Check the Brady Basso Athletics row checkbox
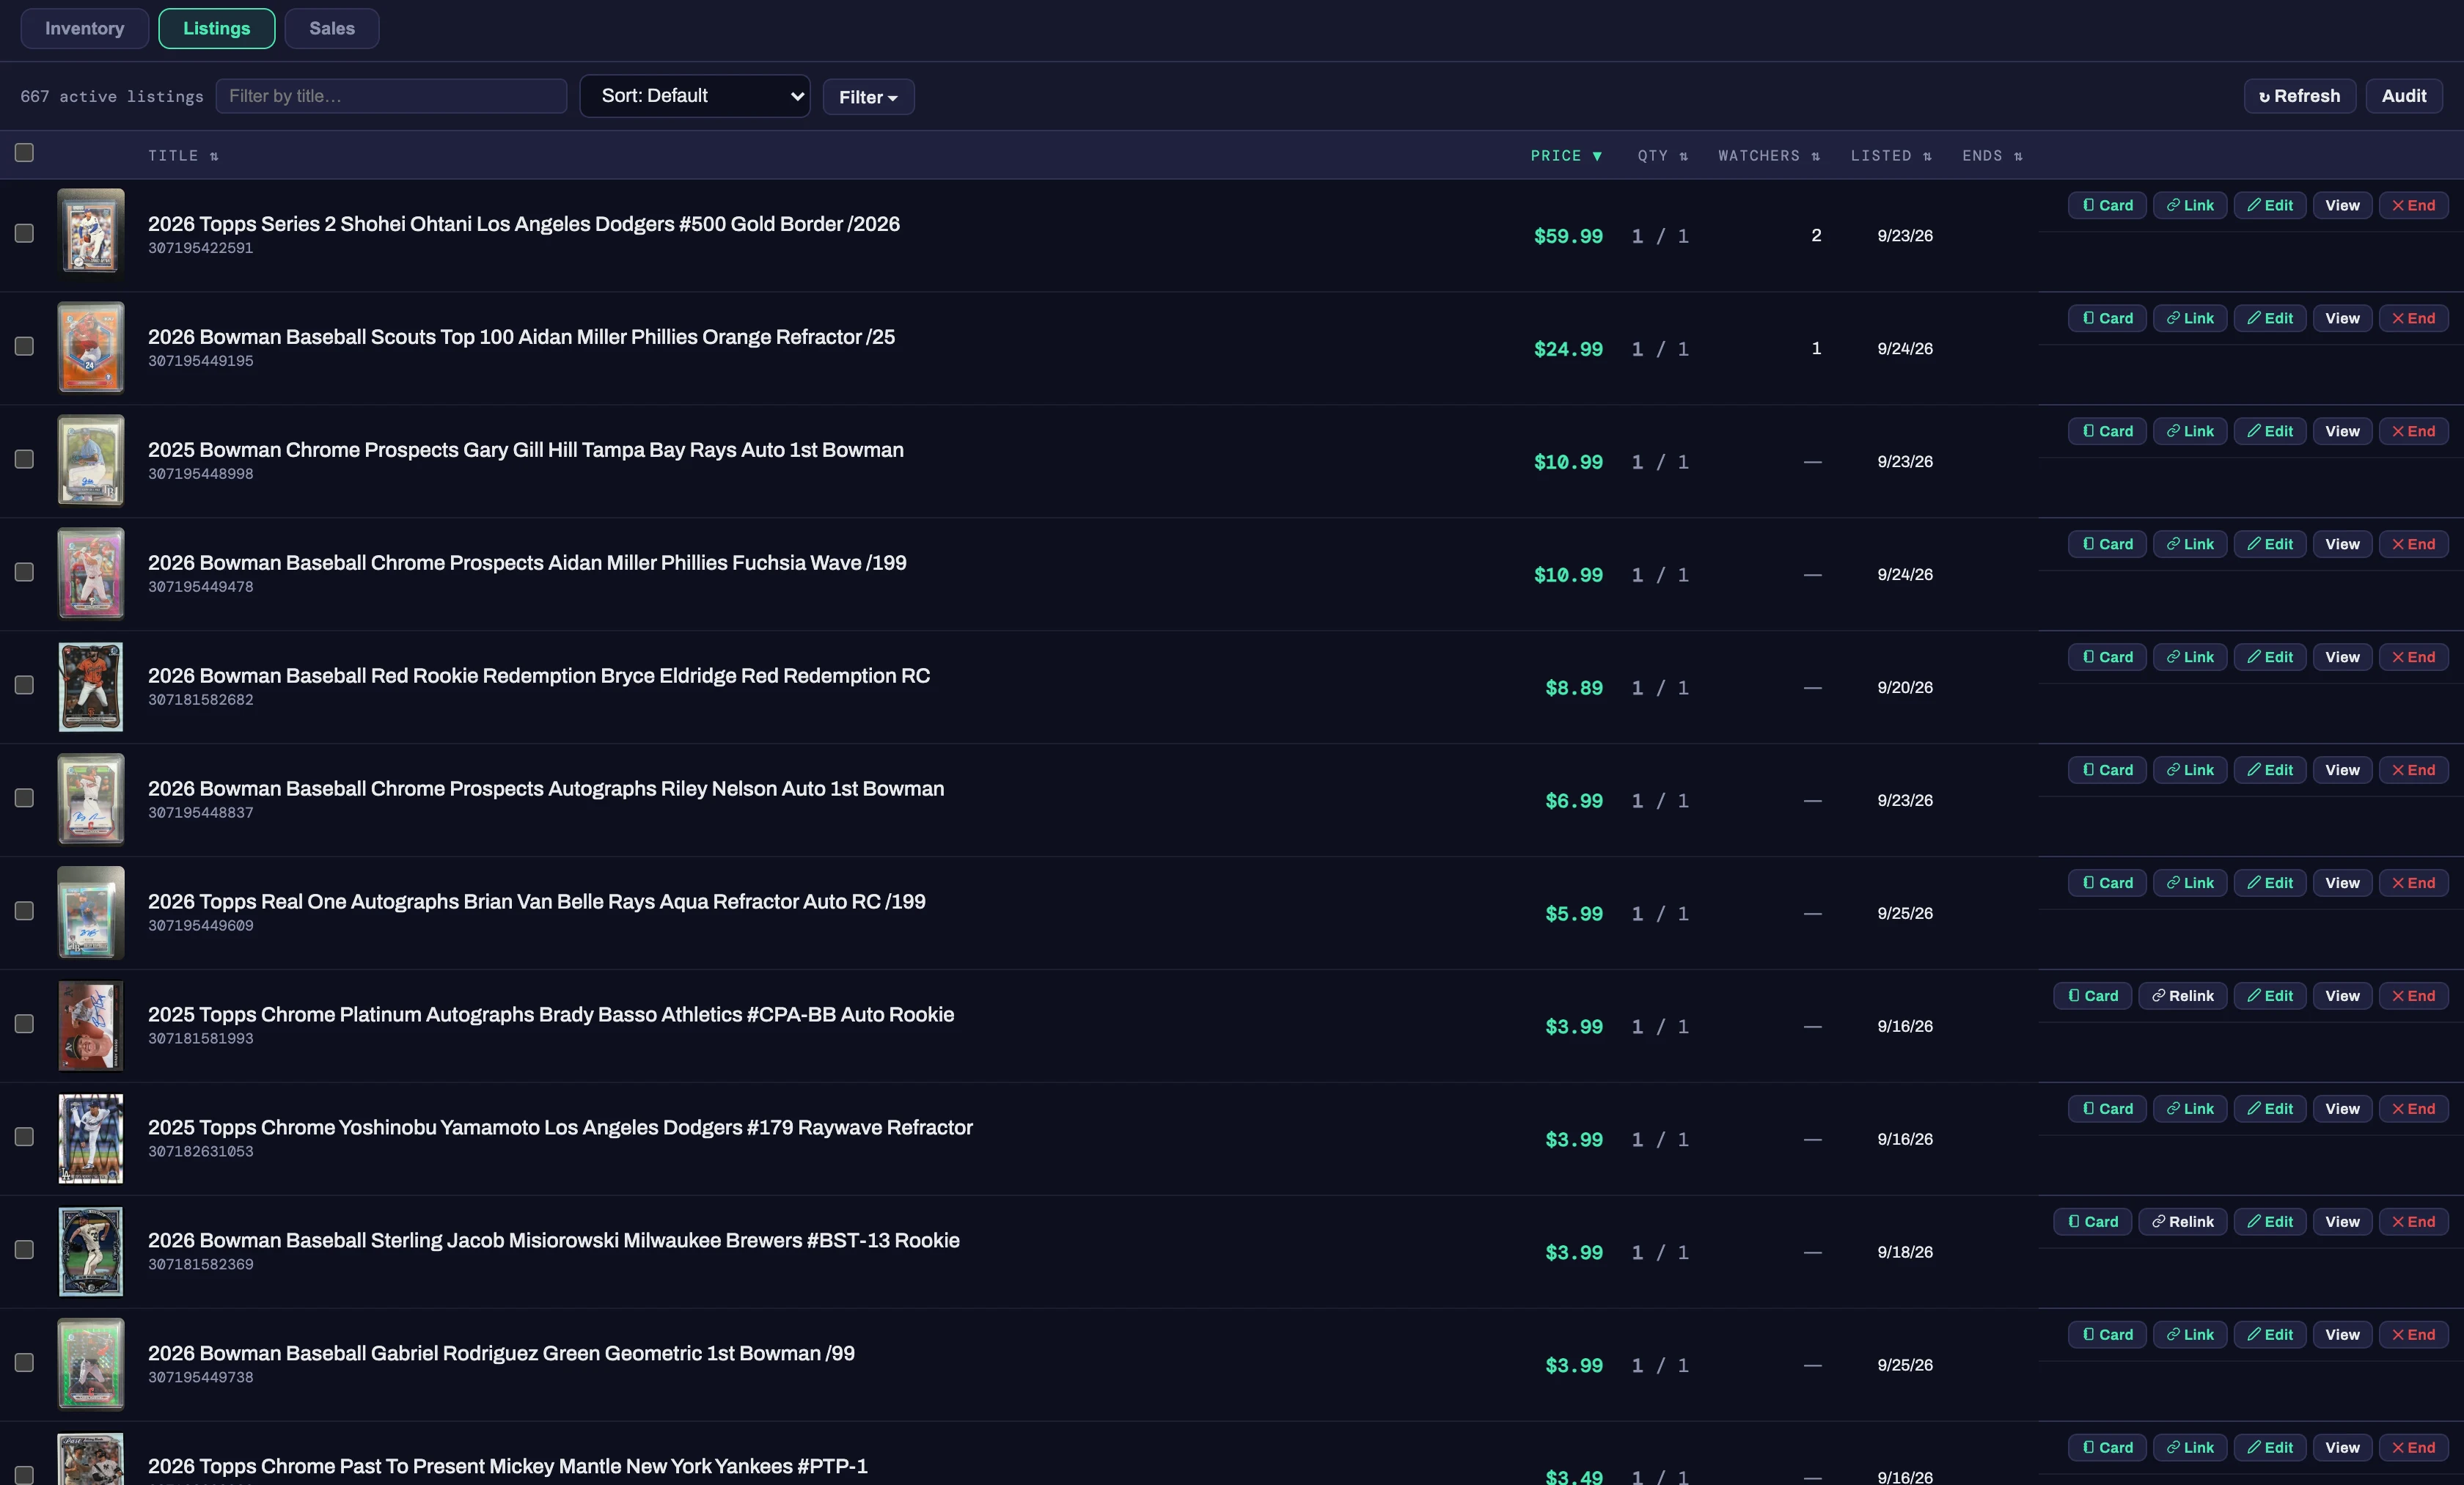 (x=24, y=1024)
